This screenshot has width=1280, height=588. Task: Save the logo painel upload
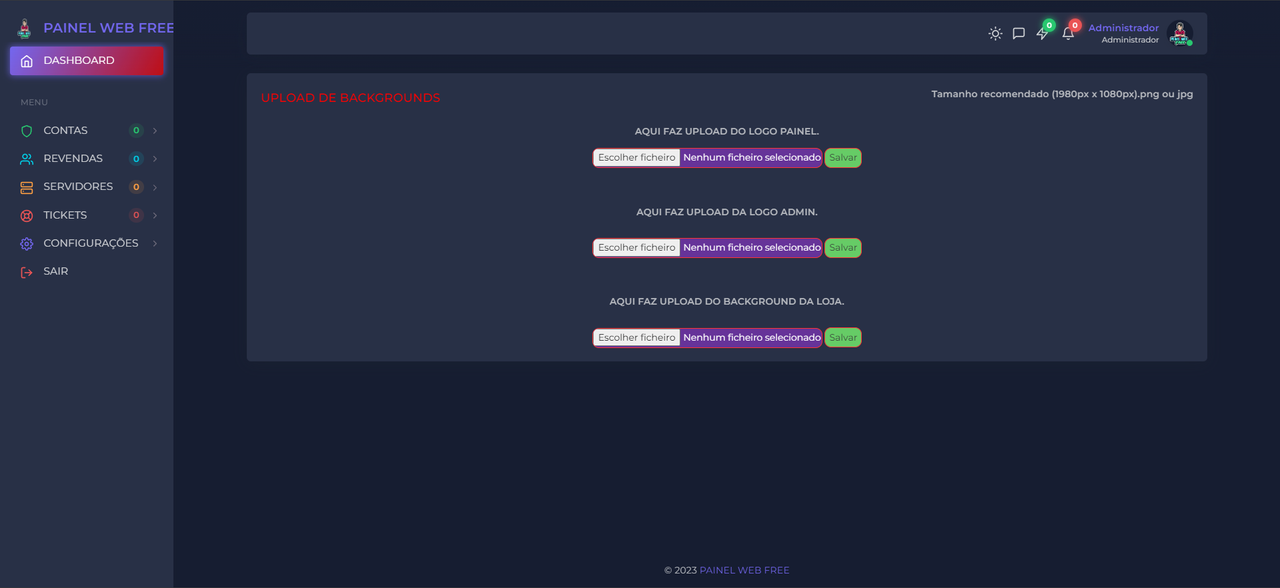point(843,158)
